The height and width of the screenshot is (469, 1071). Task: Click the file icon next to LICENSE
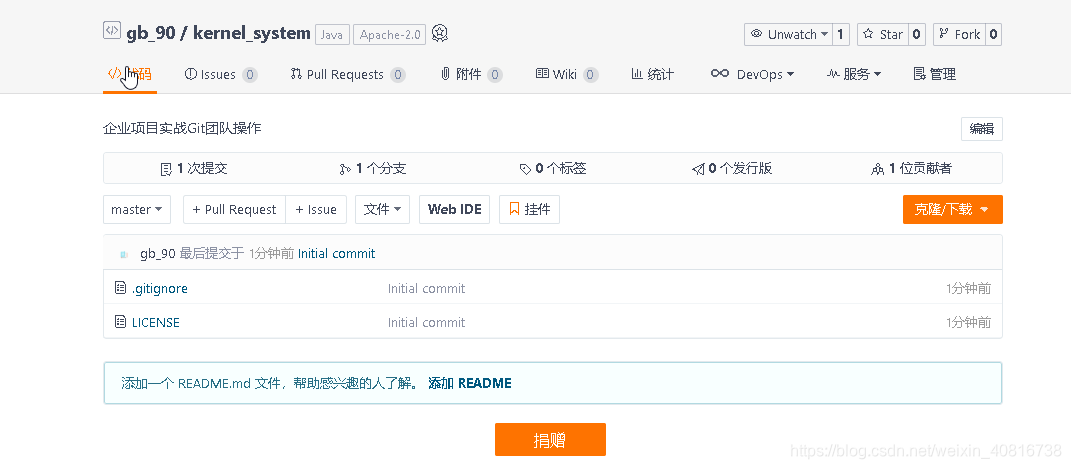pyautogui.click(x=120, y=322)
